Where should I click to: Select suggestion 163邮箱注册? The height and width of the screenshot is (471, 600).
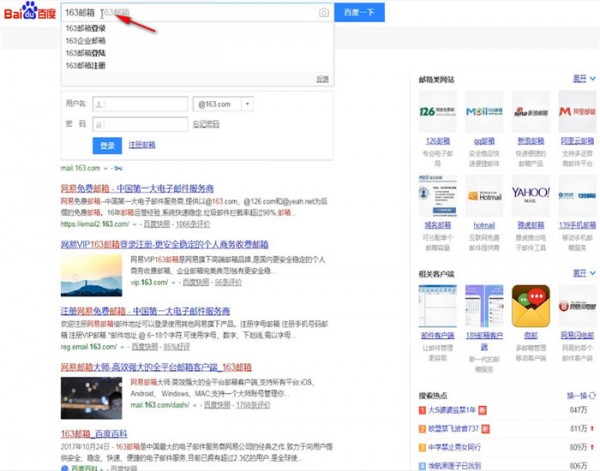tap(85, 65)
